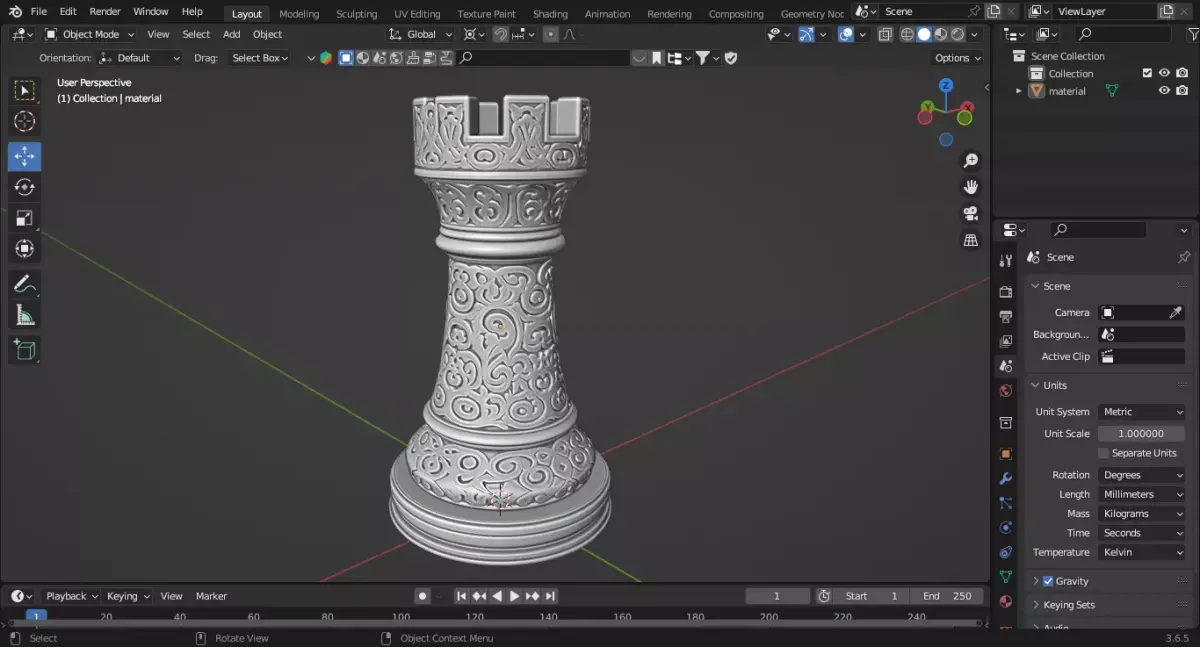This screenshot has width=1200, height=647.
Task: Open Length Millimeters dropdown
Action: 1141,494
